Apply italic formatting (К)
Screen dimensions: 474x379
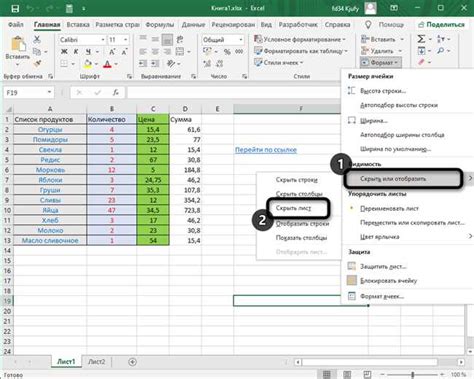76,52
